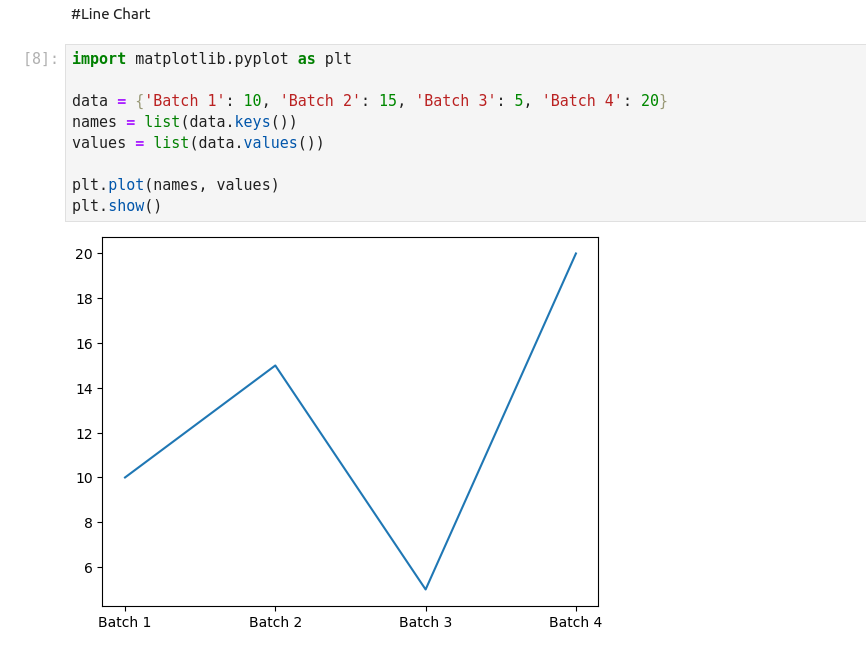The image size is (866, 646).
Task: Click the 'Batch 1' x-axis label
Action: 124,622
